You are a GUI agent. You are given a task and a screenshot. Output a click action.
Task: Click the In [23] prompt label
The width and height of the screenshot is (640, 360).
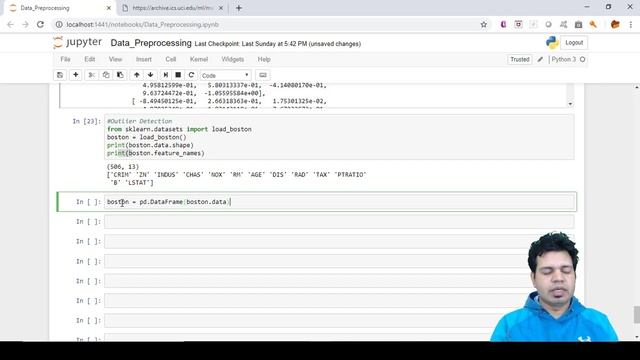[87, 121]
